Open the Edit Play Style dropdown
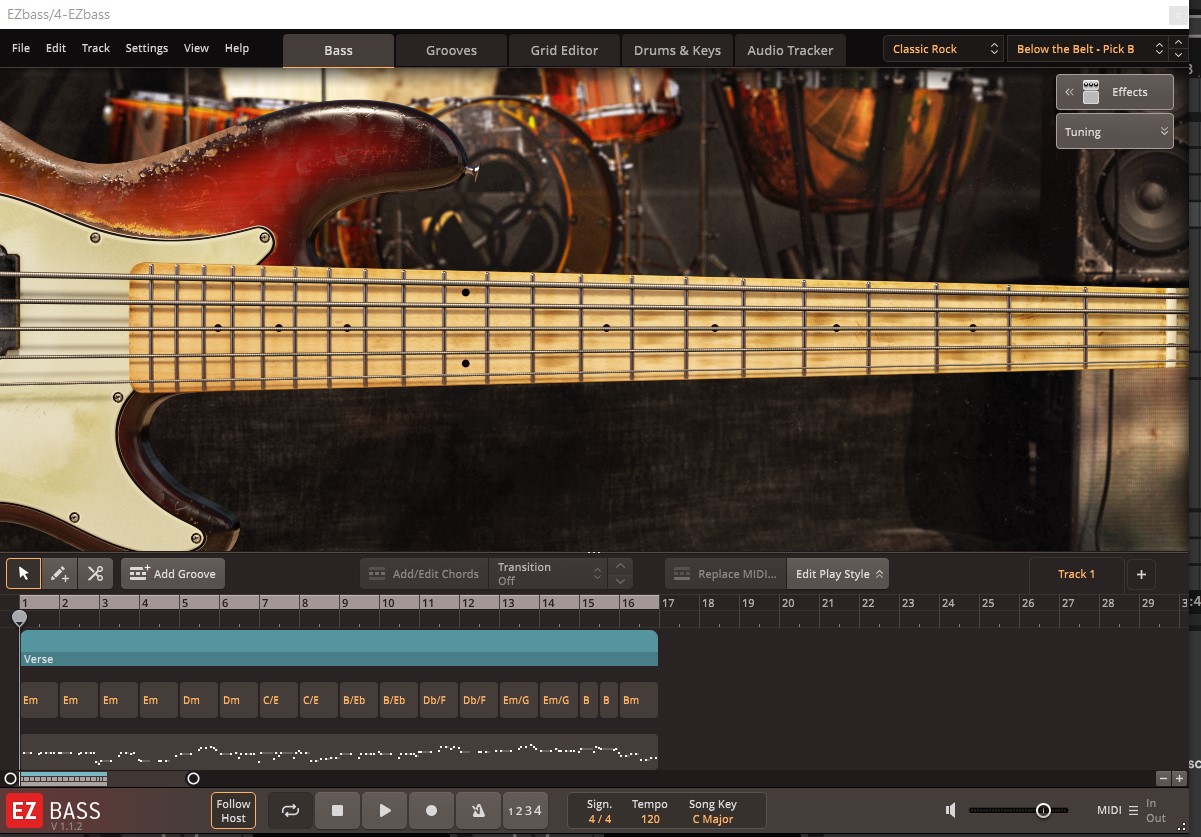This screenshot has width=1201, height=837. tap(838, 574)
